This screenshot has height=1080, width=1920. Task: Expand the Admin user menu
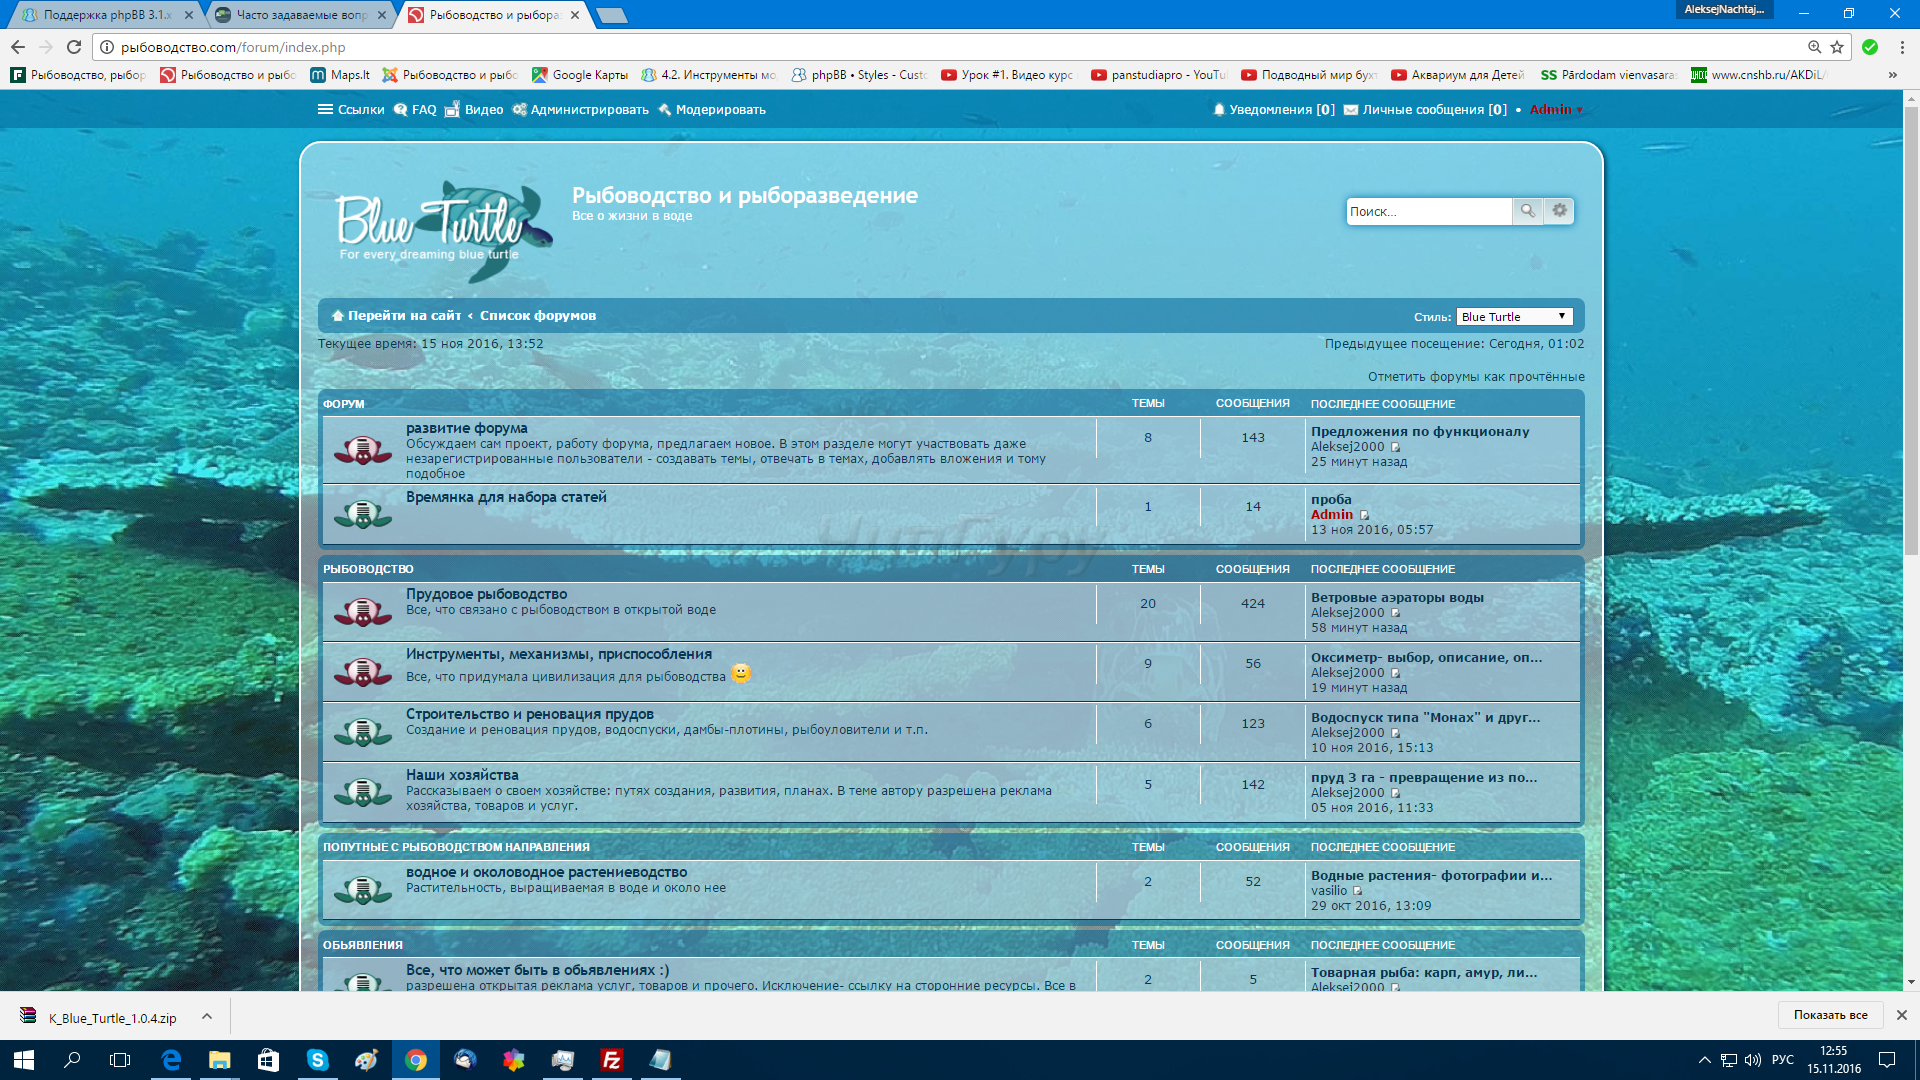(1556, 110)
